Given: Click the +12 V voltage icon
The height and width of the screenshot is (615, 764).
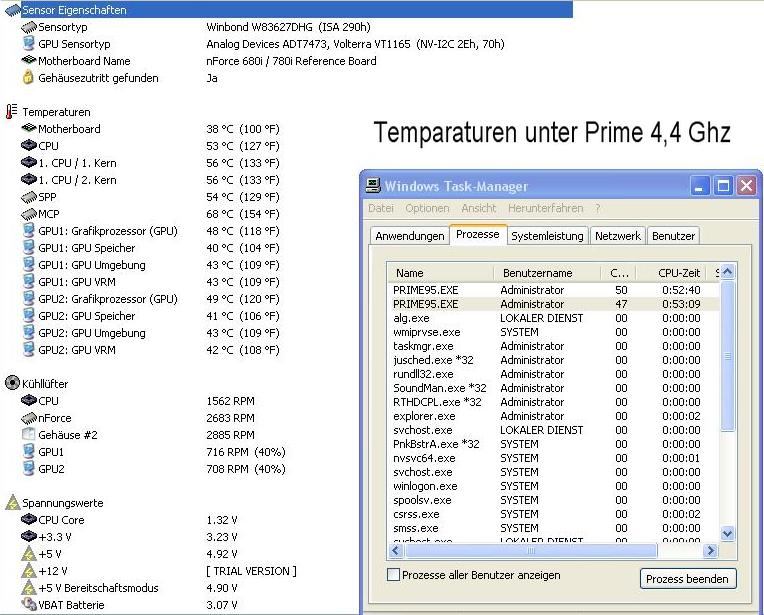Looking at the screenshot, I should tap(29, 571).
